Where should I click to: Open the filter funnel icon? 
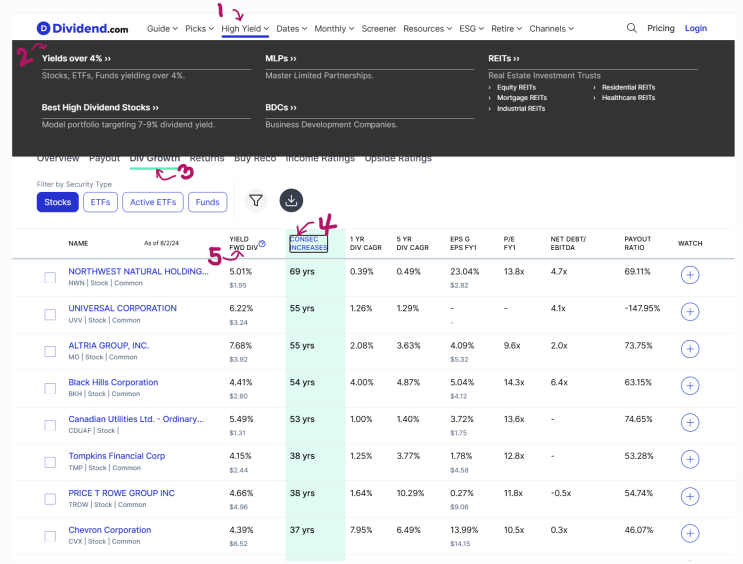256,201
